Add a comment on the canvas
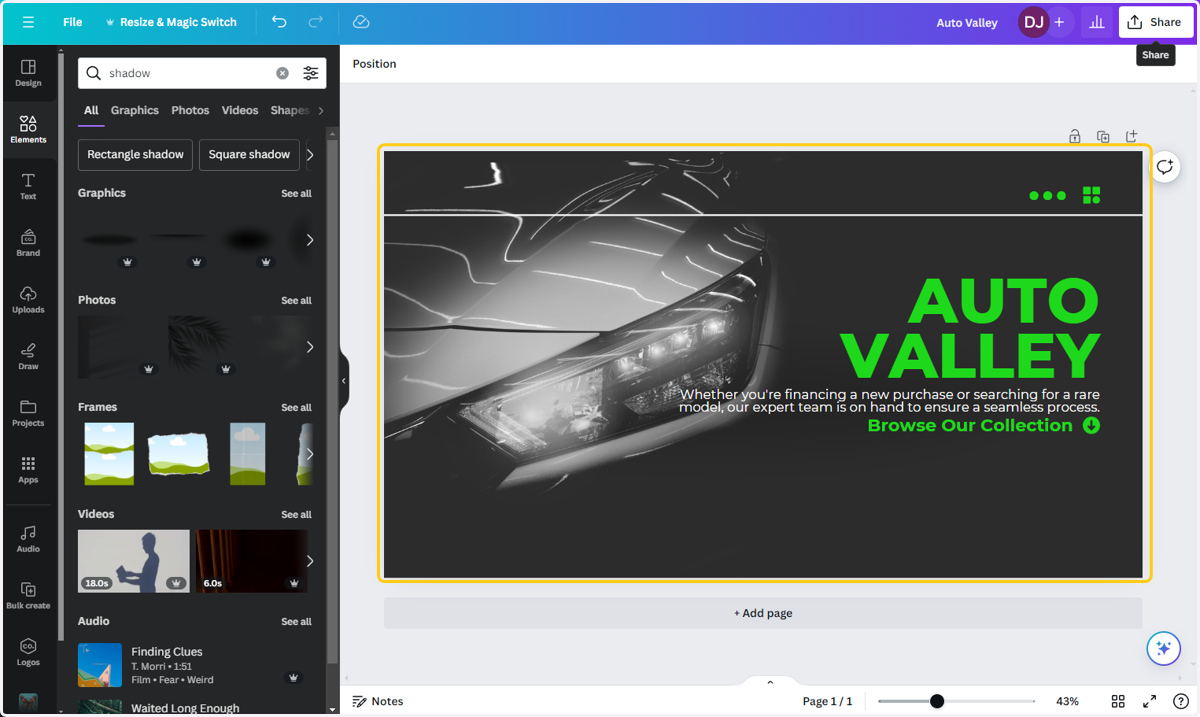 [1164, 167]
